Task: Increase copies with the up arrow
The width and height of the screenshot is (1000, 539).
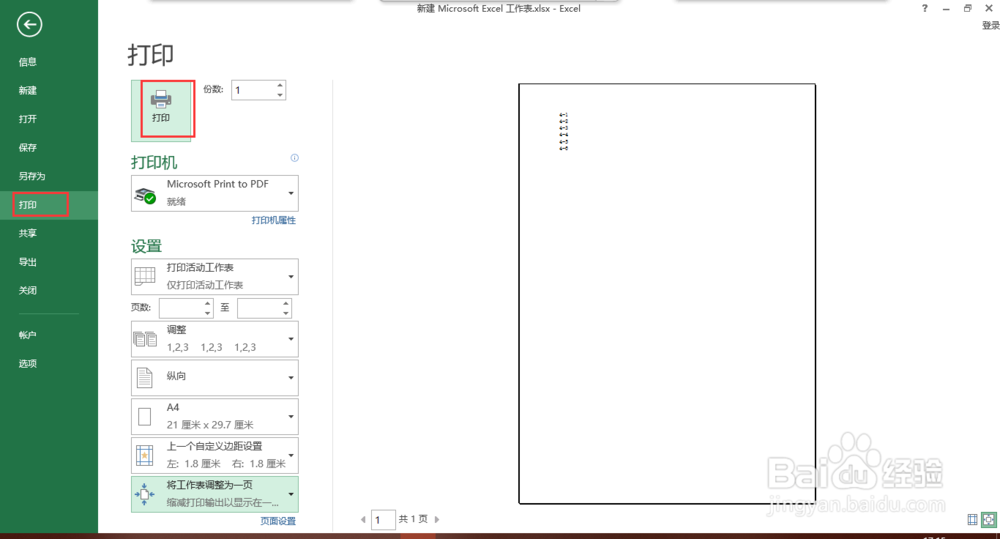Action: pyautogui.click(x=280, y=85)
